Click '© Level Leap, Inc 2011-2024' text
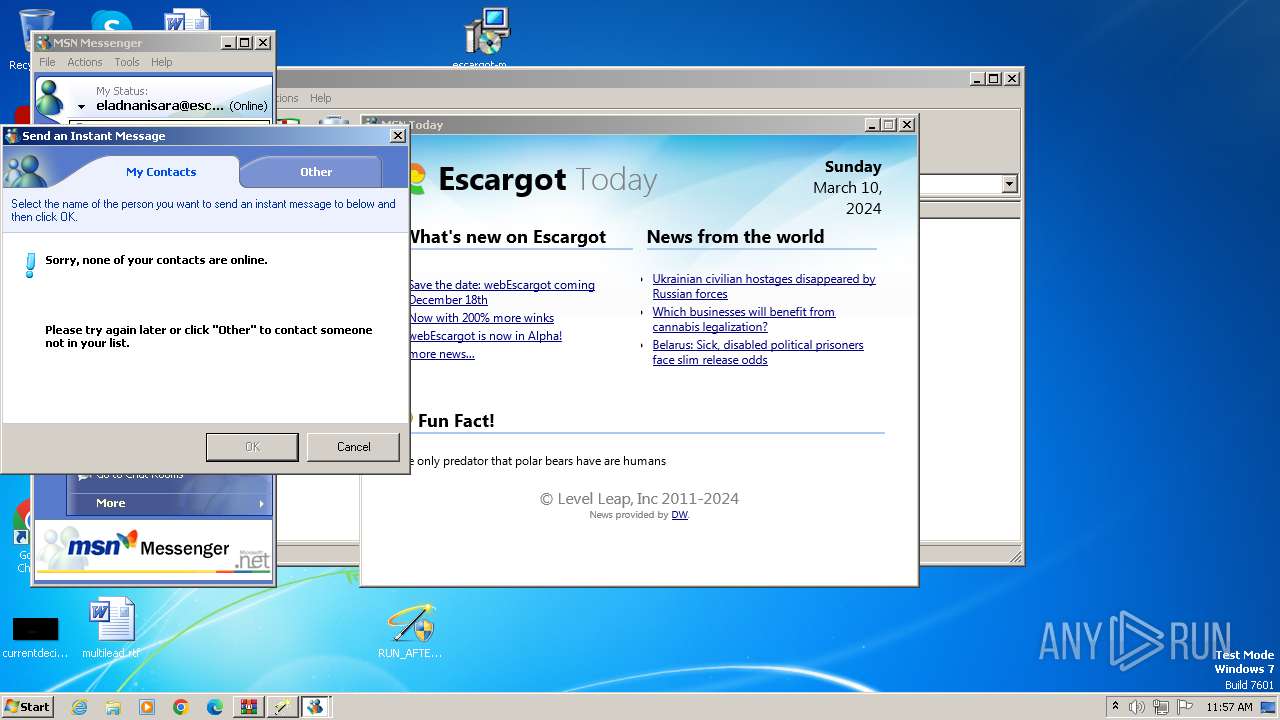 pyautogui.click(x=639, y=498)
